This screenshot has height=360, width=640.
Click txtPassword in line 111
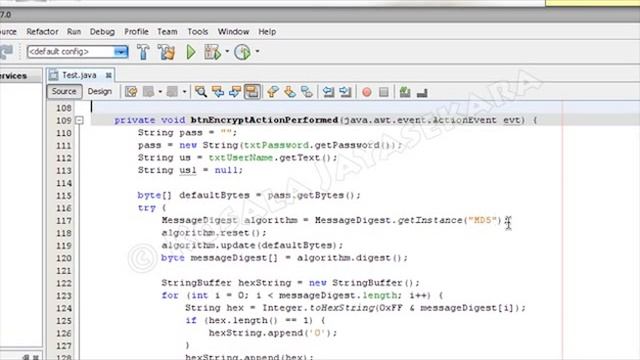click(x=276, y=145)
